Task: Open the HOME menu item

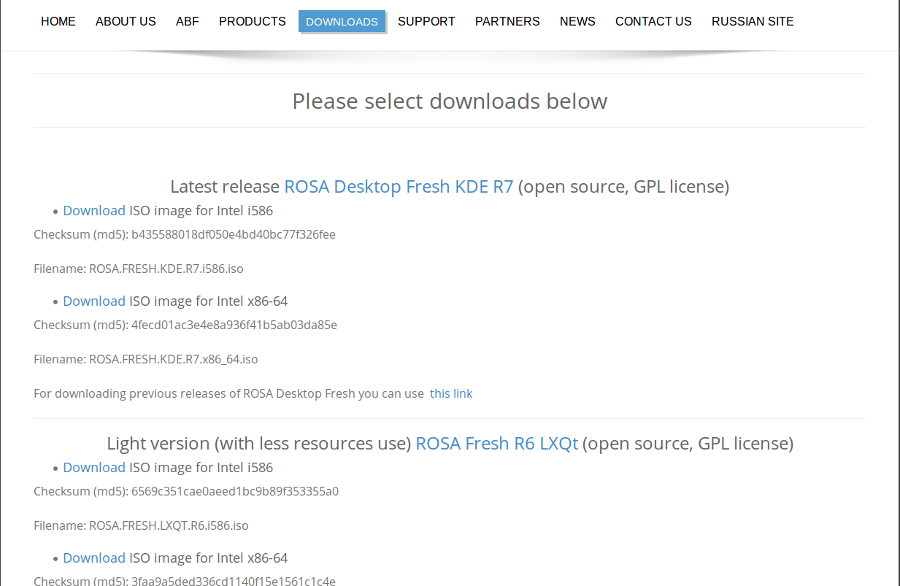Action: coord(58,21)
